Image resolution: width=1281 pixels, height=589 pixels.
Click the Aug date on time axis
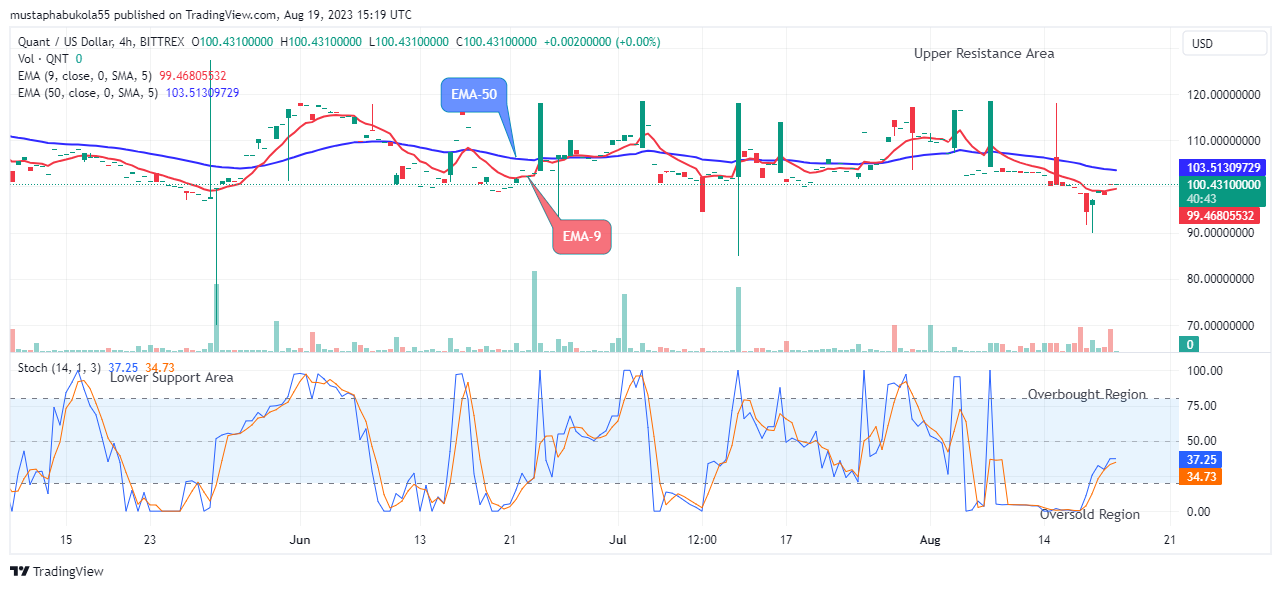930,540
